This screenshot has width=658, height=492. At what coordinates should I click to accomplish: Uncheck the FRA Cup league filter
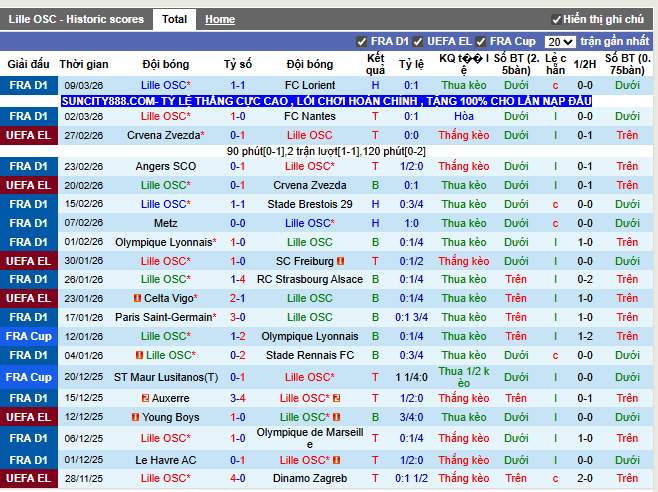point(481,42)
